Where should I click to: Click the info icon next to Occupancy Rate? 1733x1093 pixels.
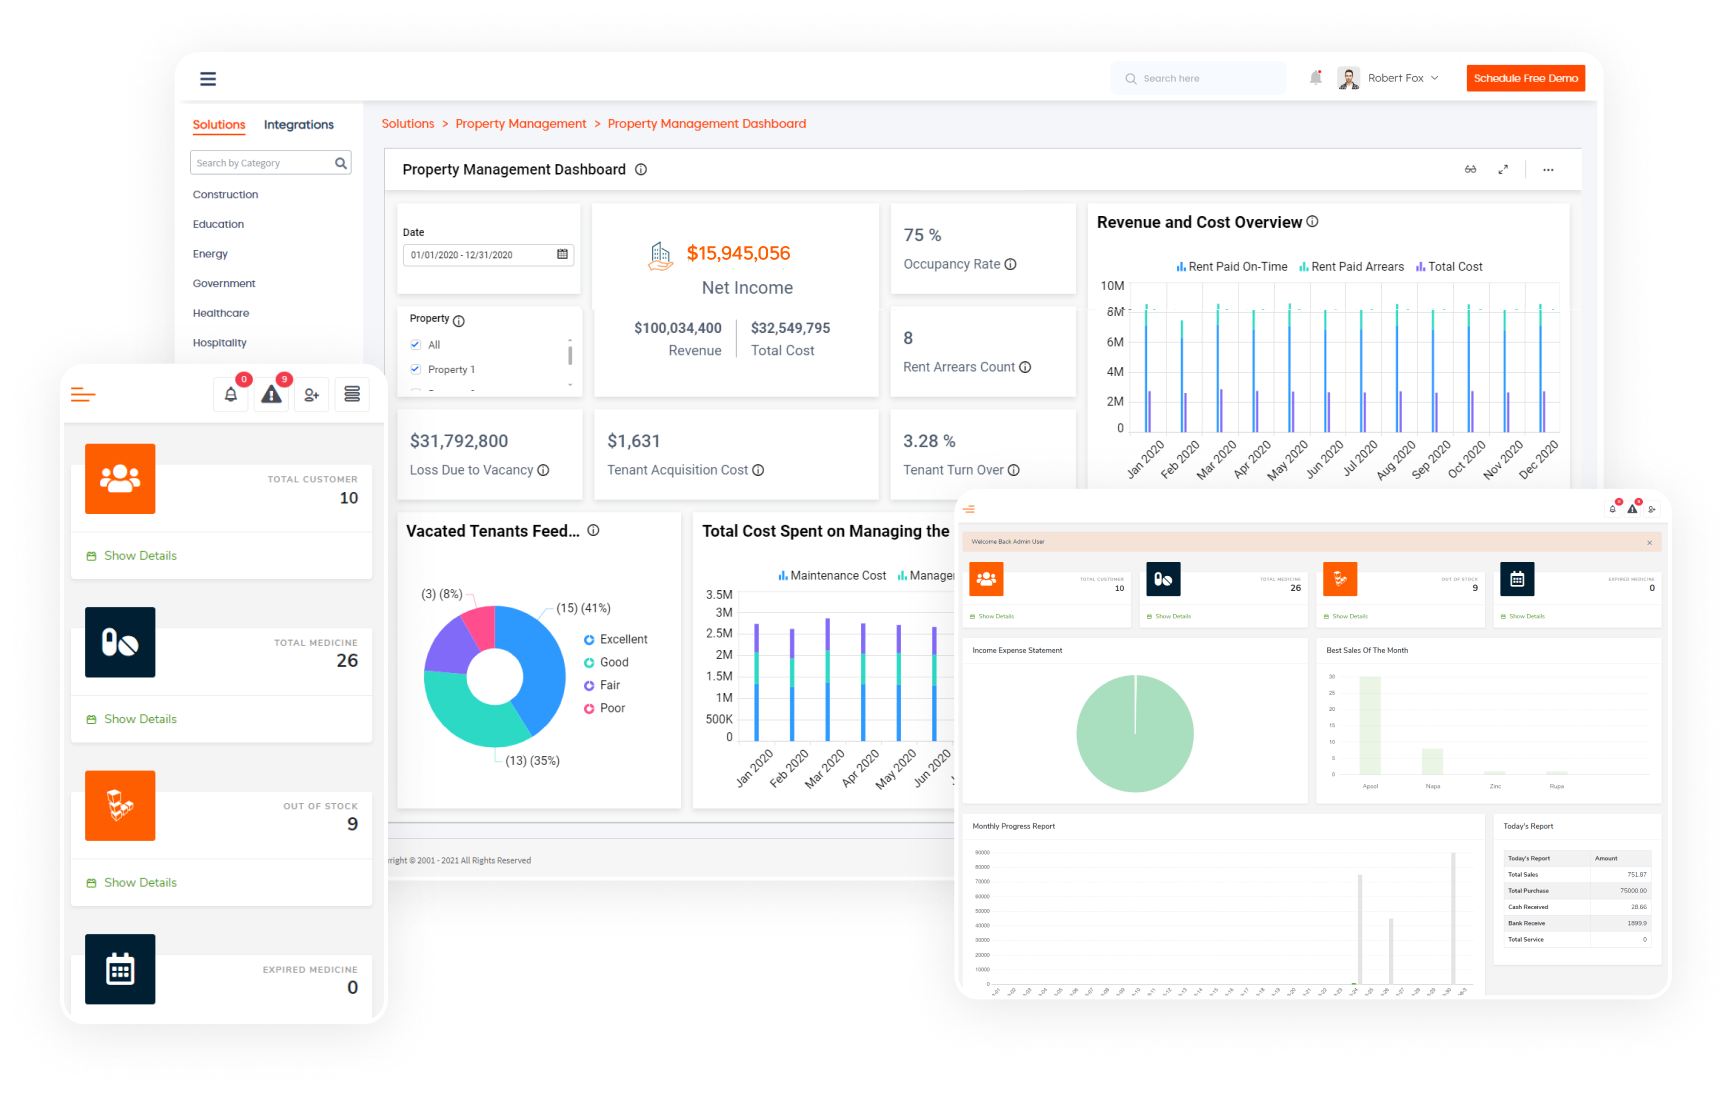1010,265
